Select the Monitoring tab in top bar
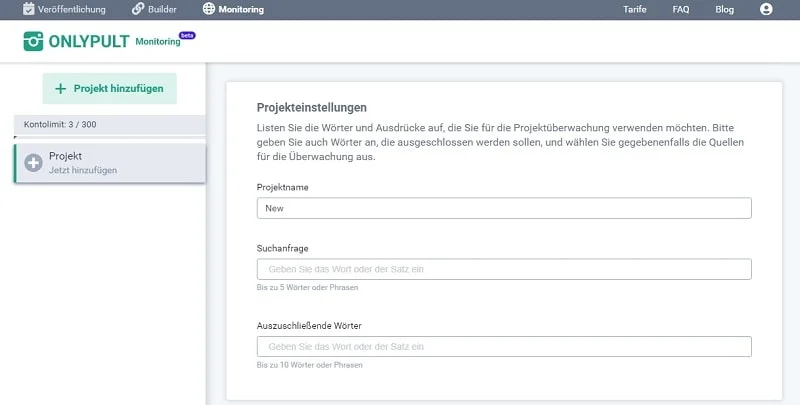 click(241, 9)
